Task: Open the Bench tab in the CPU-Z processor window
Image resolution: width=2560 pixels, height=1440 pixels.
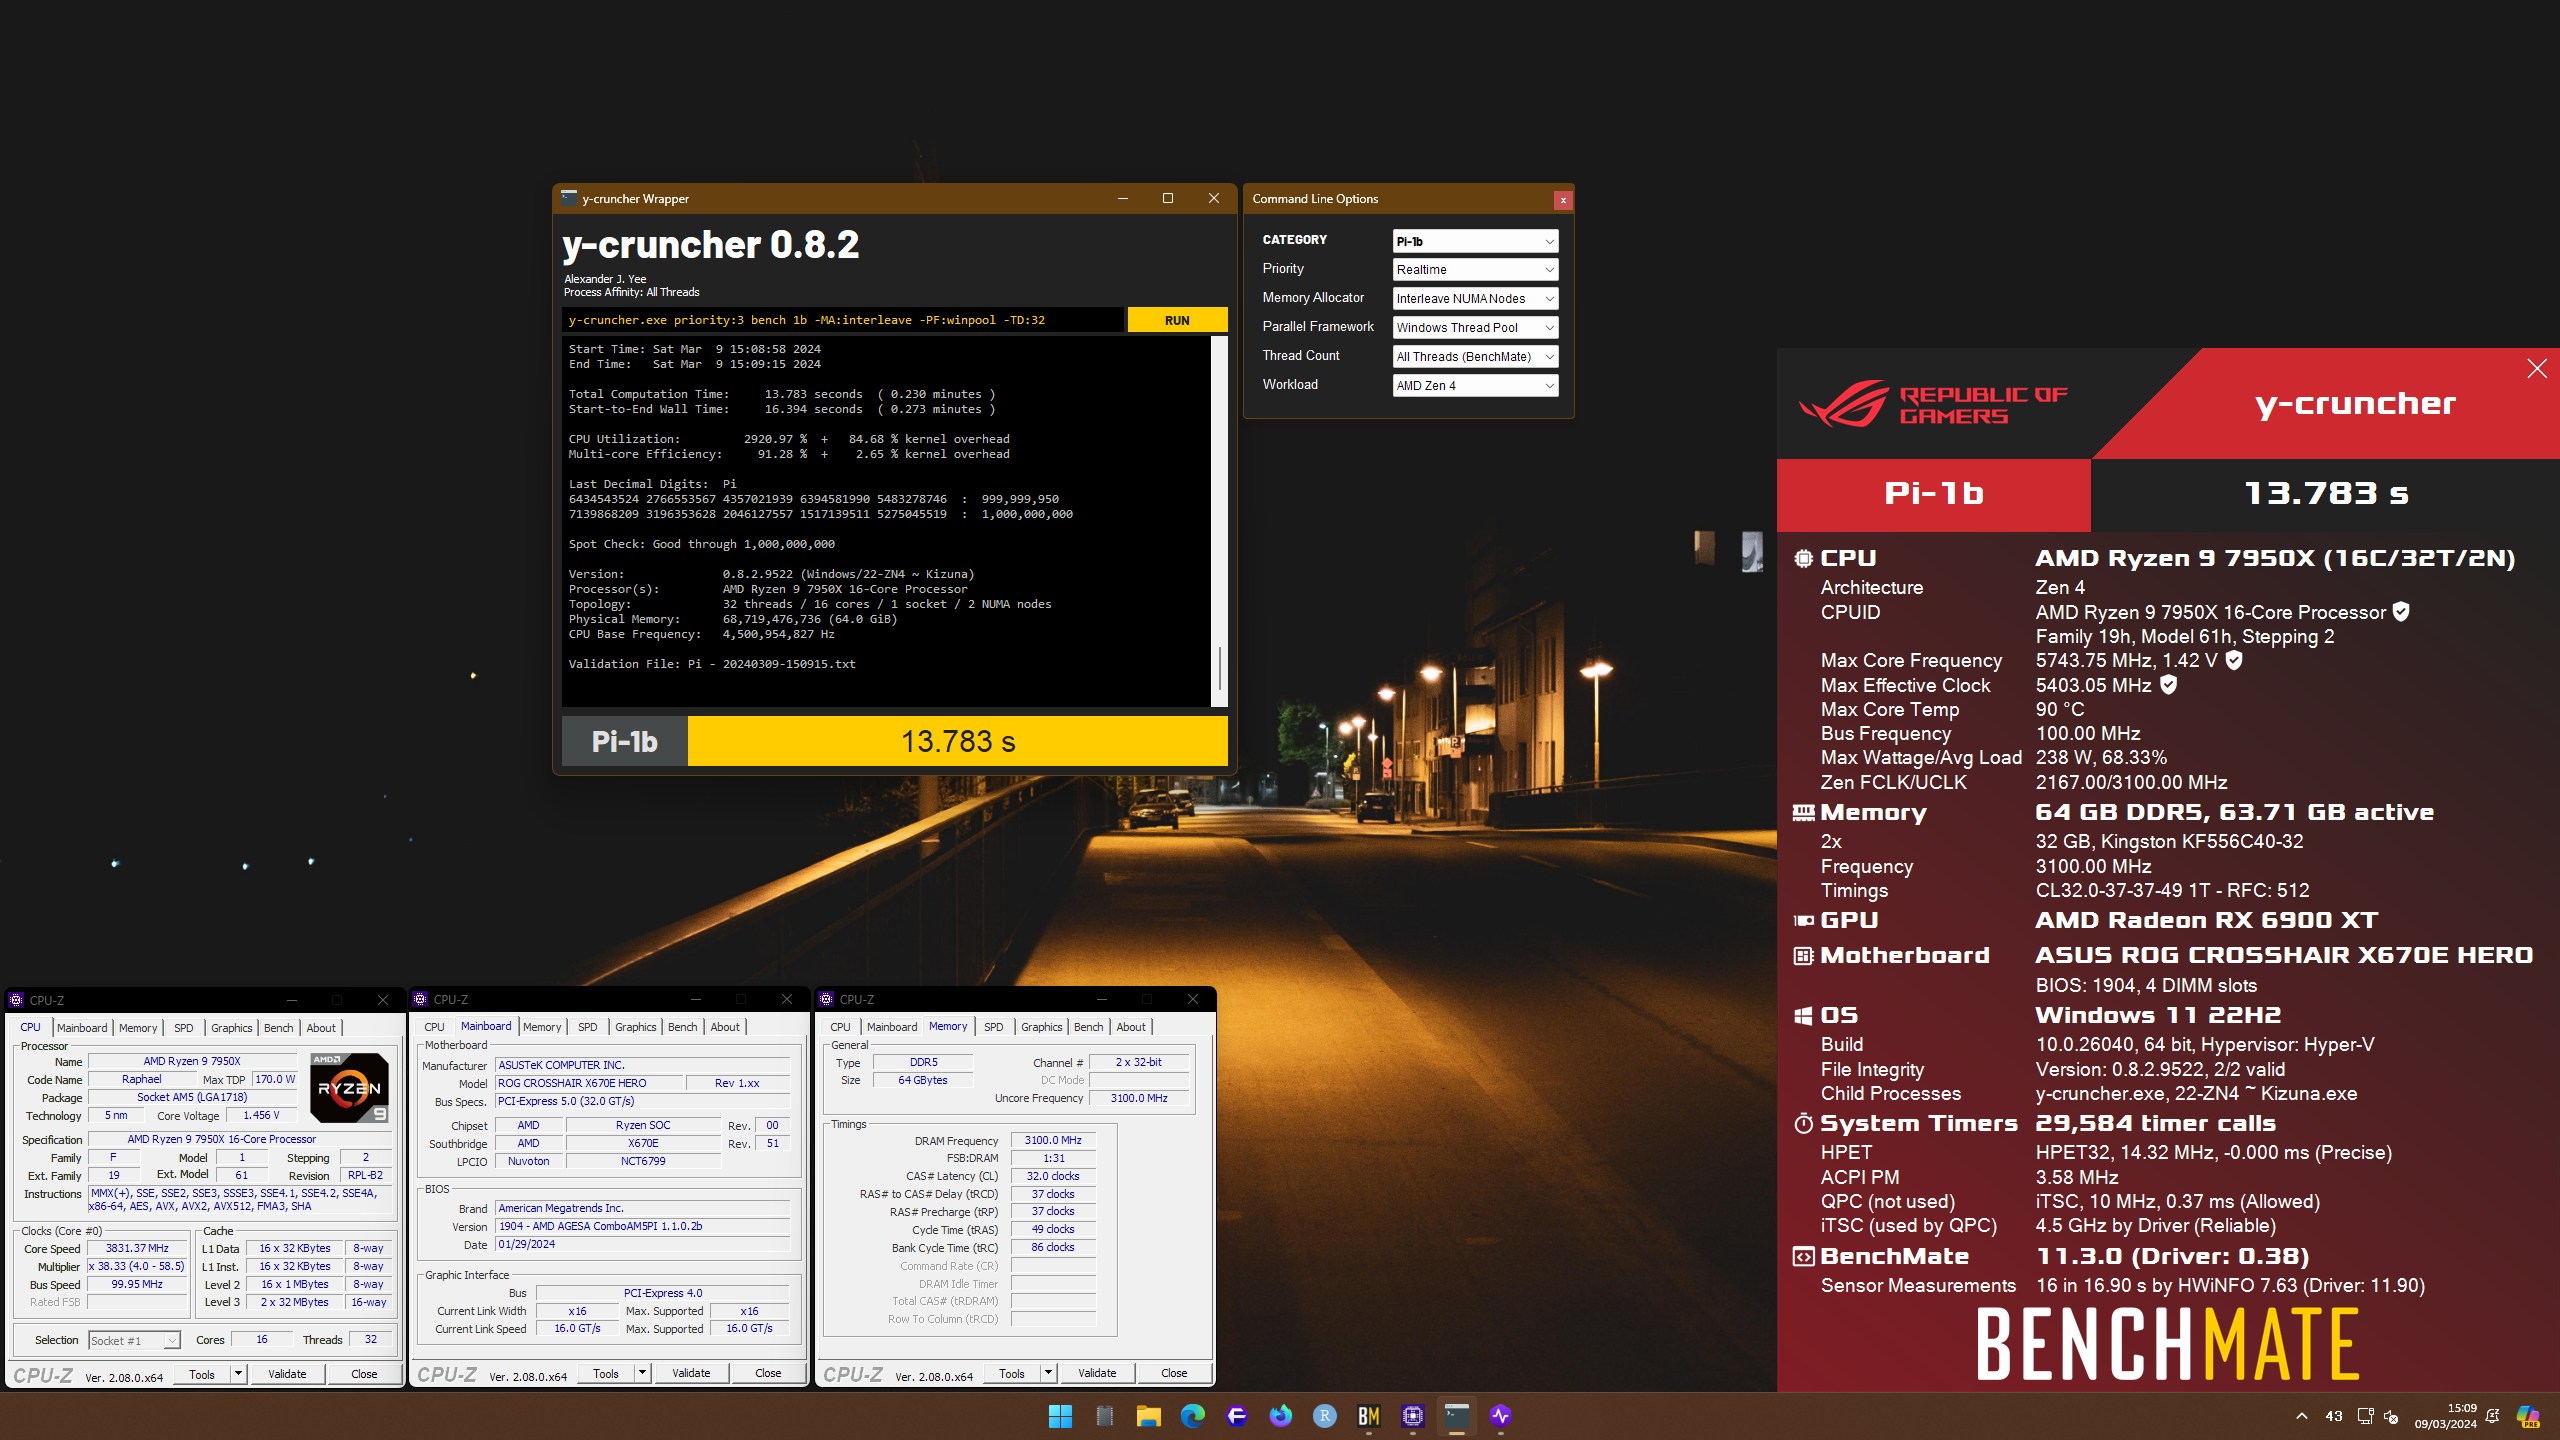Action: (279, 1028)
